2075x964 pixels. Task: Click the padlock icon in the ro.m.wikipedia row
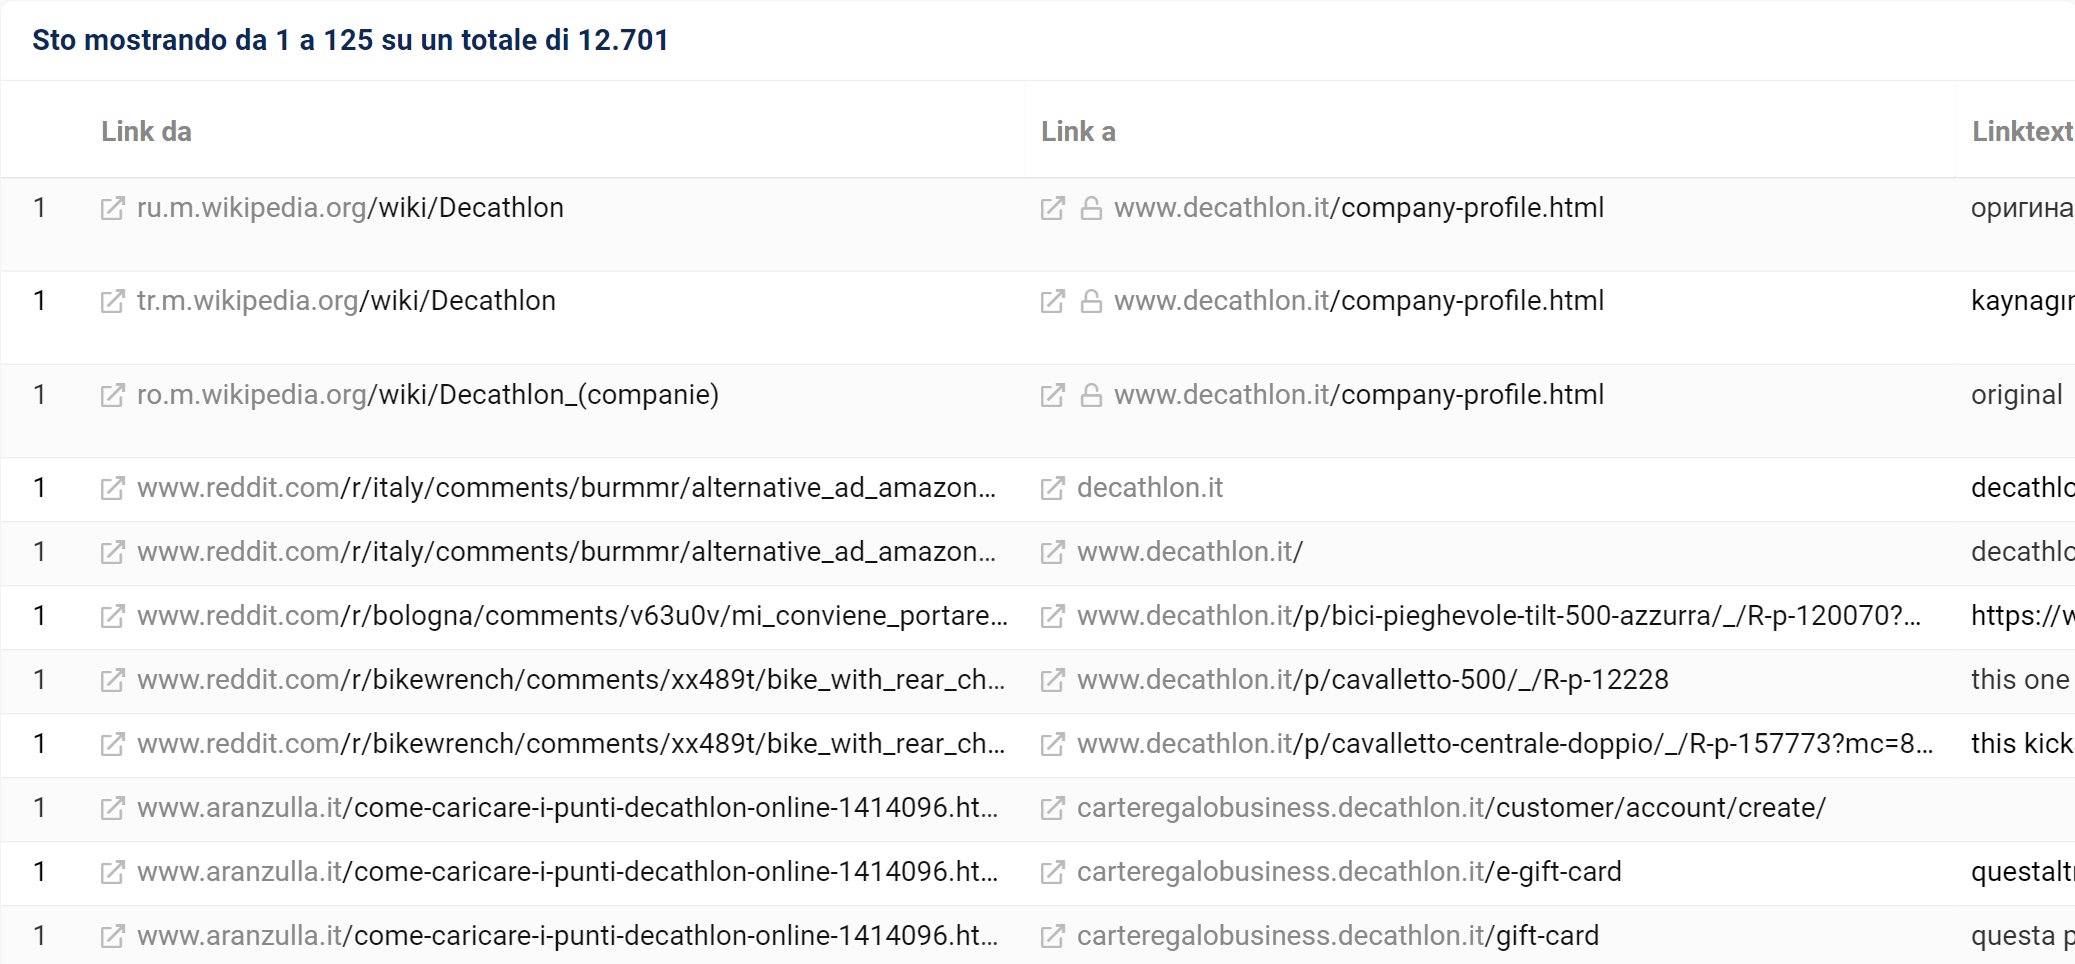click(x=1091, y=395)
